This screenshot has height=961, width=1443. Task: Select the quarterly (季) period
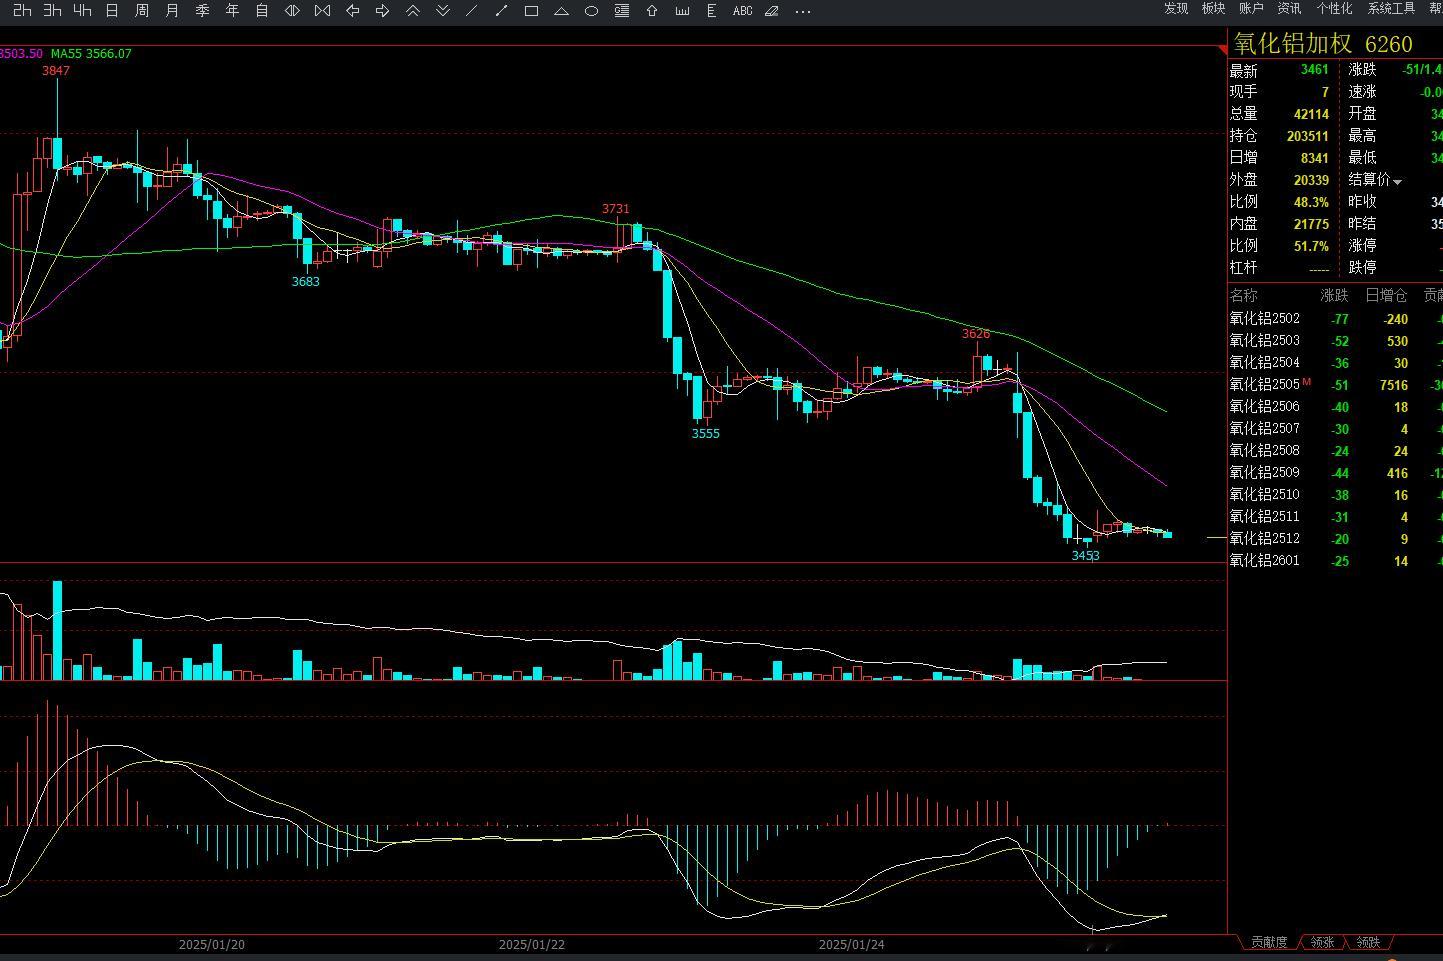coord(202,11)
